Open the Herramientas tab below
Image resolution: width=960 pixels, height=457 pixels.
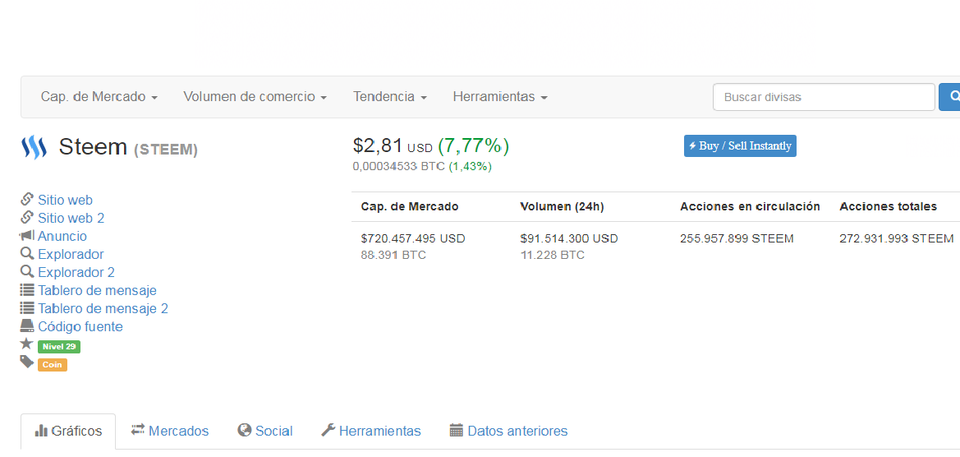(x=371, y=431)
